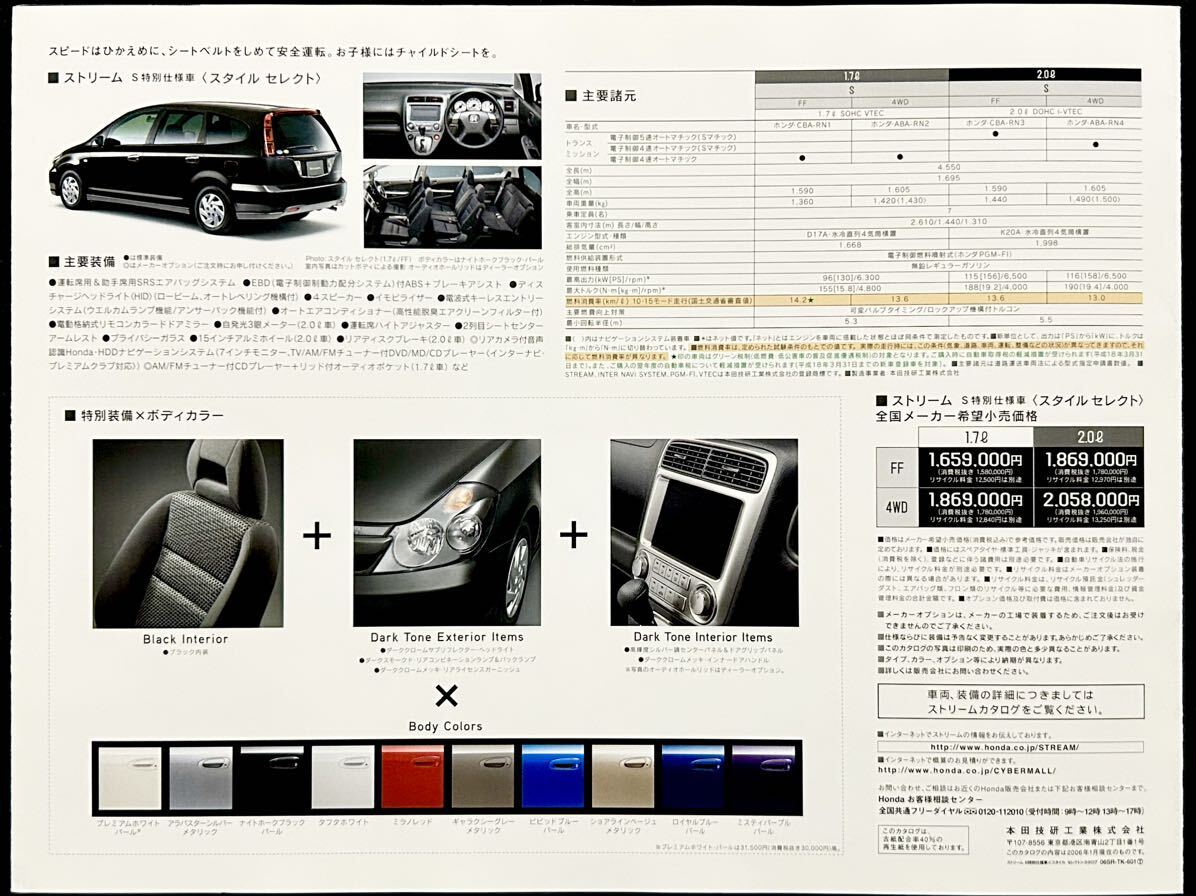Click the 96[130]/6,300 max output value
Screen dimensions: 1196x896
click(850, 278)
